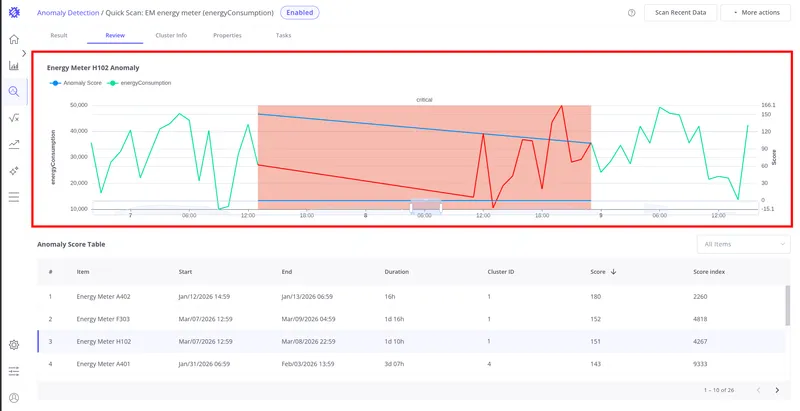Click the End column header

287,272
